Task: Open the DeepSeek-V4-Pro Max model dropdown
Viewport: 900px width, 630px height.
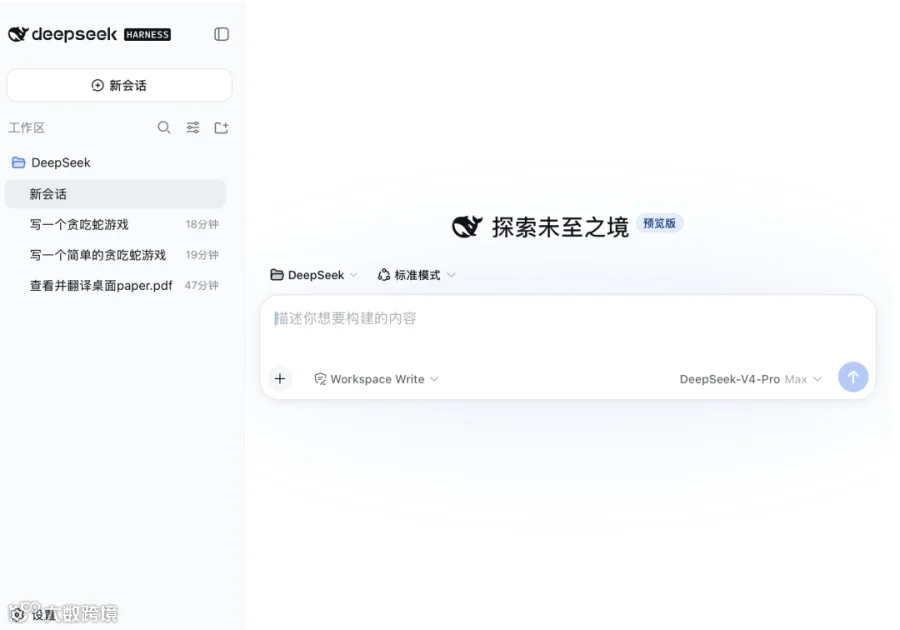Action: [750, 379]
